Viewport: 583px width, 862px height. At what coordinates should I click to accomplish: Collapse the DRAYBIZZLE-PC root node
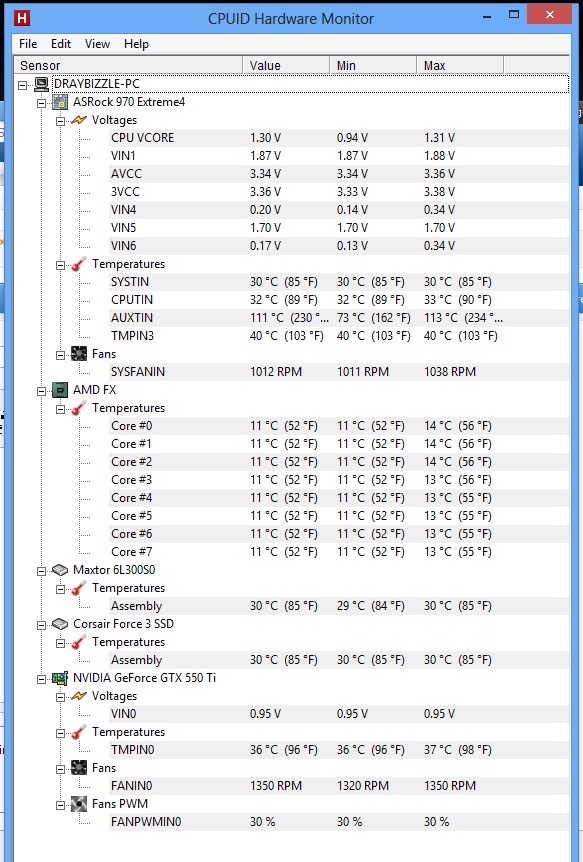coord(23,85)
